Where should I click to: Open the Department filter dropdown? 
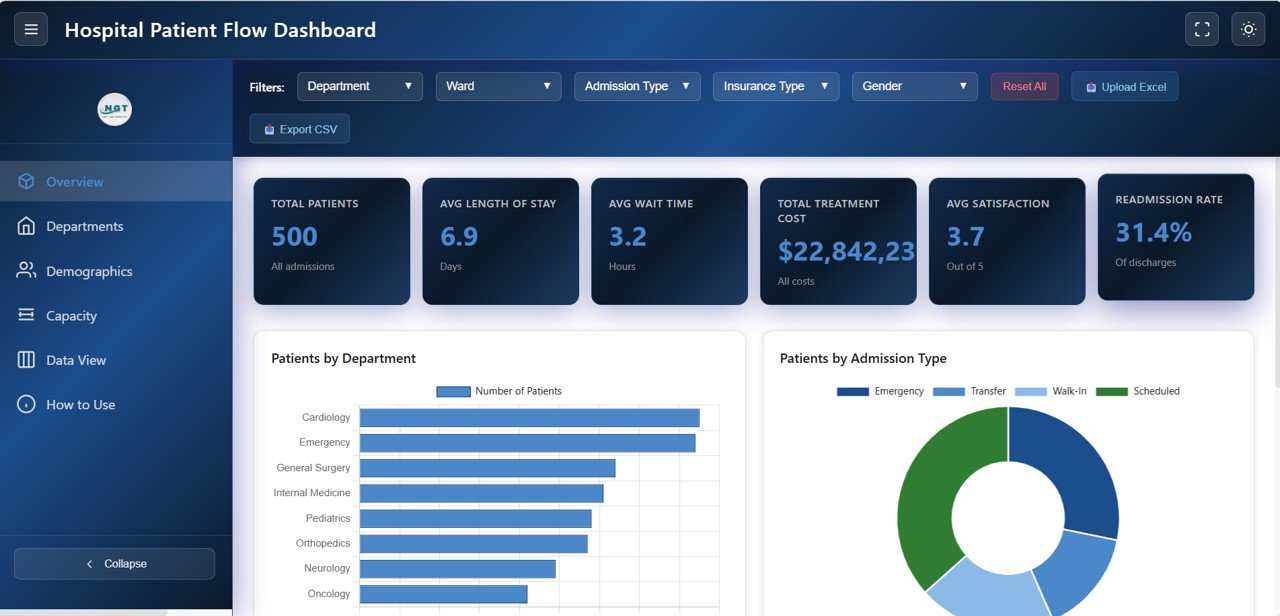[359, 86]
